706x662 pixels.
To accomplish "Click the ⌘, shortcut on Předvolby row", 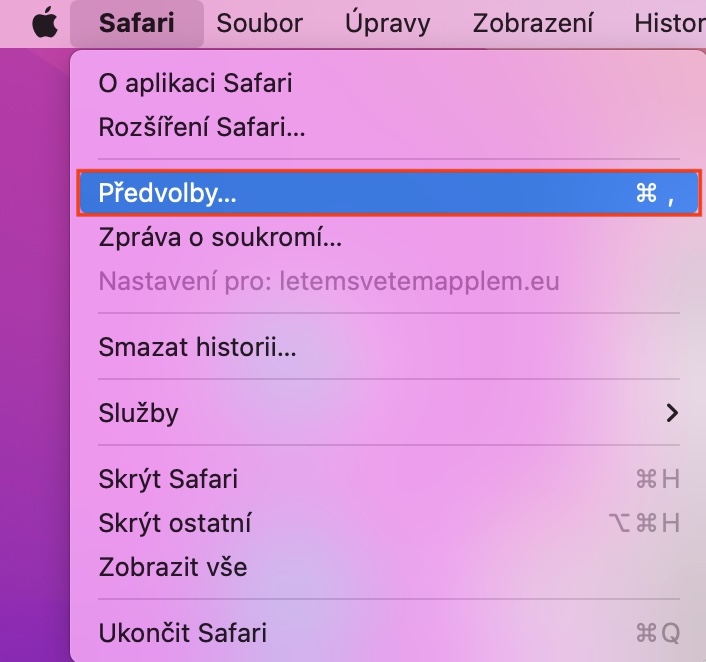I will click(x=655, y=194).
